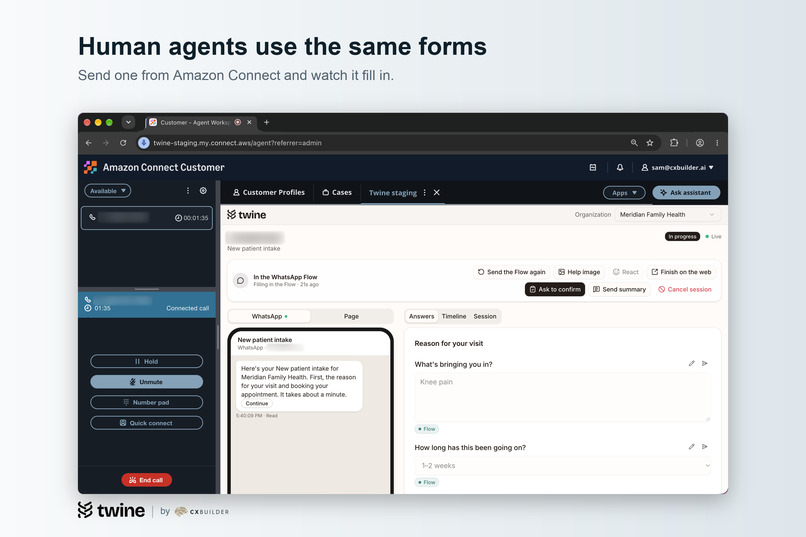The height and width of the screenshot is (537, 806).
Task: Select the contact card showing 00:01:35 timer
Action: click(146, 218)
